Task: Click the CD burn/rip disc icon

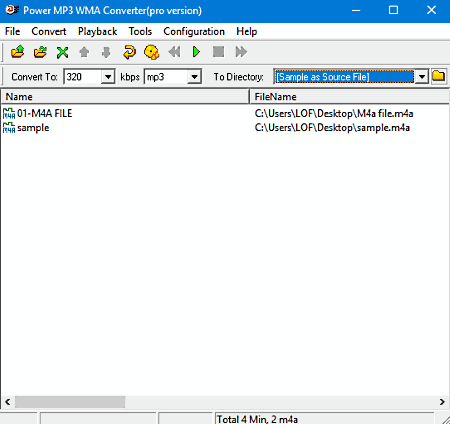Action: click(x=152, y=52)
